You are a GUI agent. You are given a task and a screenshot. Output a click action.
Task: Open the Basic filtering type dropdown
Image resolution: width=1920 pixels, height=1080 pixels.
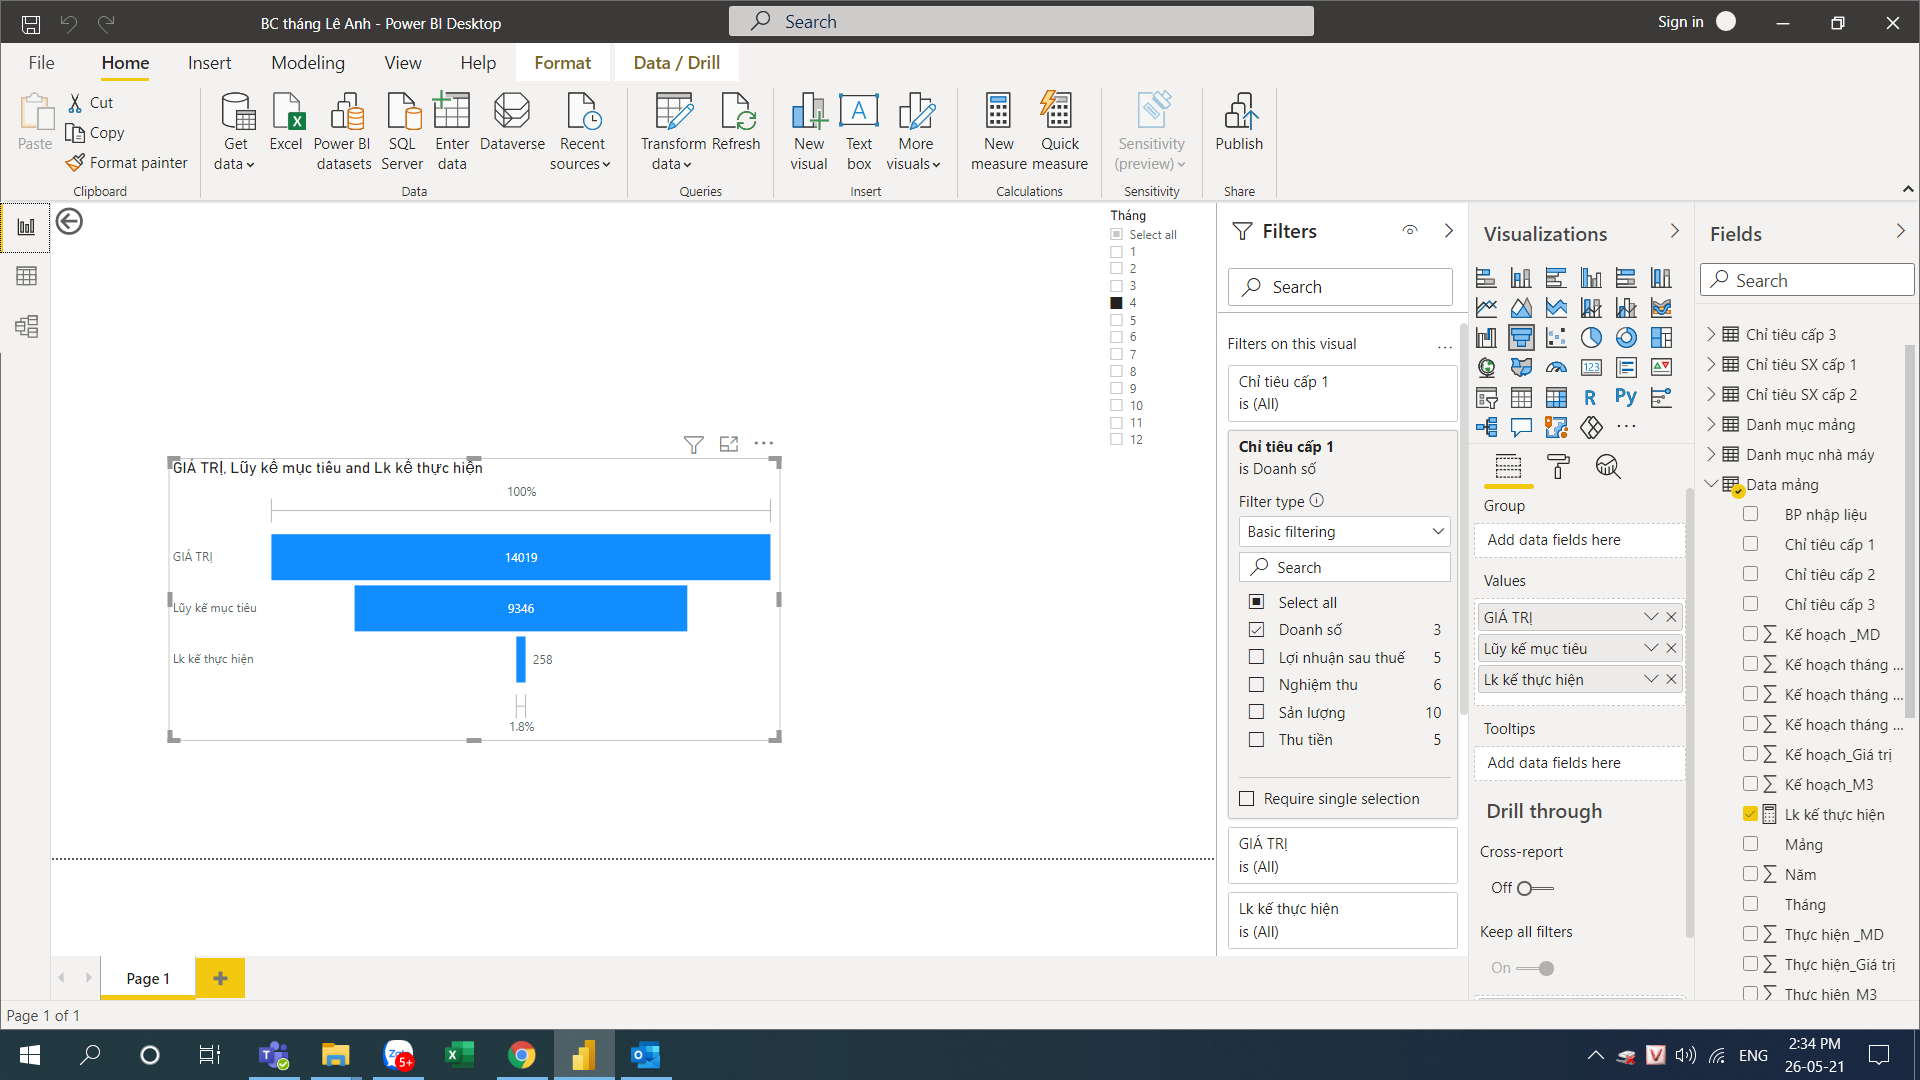coord(1345,532)
